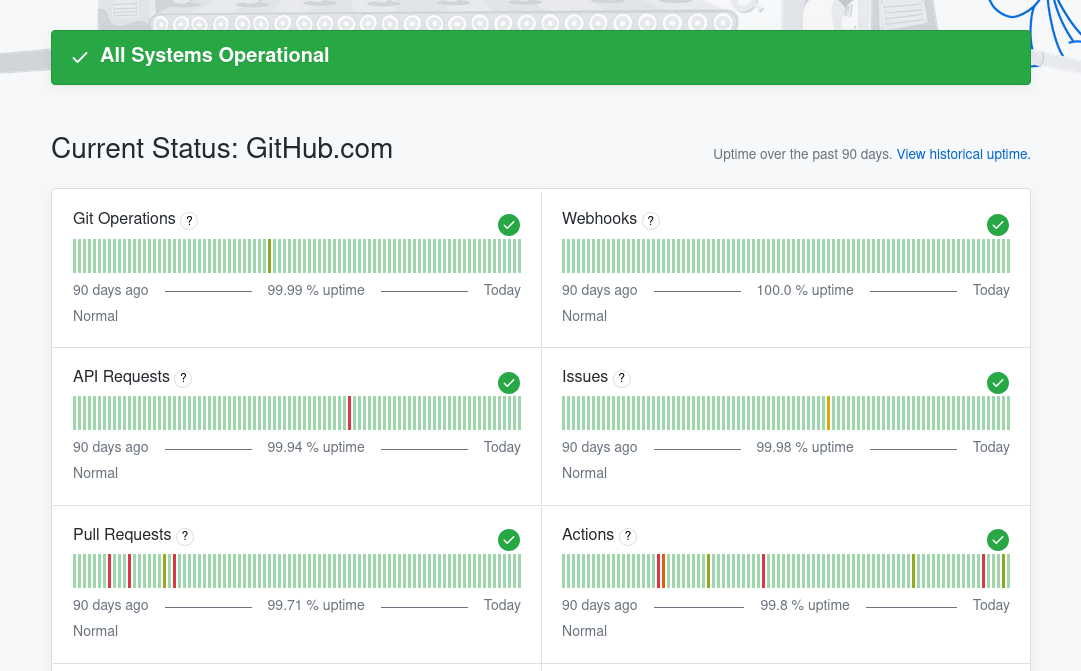Open the Actions help question mark

(x=627, y=536)
